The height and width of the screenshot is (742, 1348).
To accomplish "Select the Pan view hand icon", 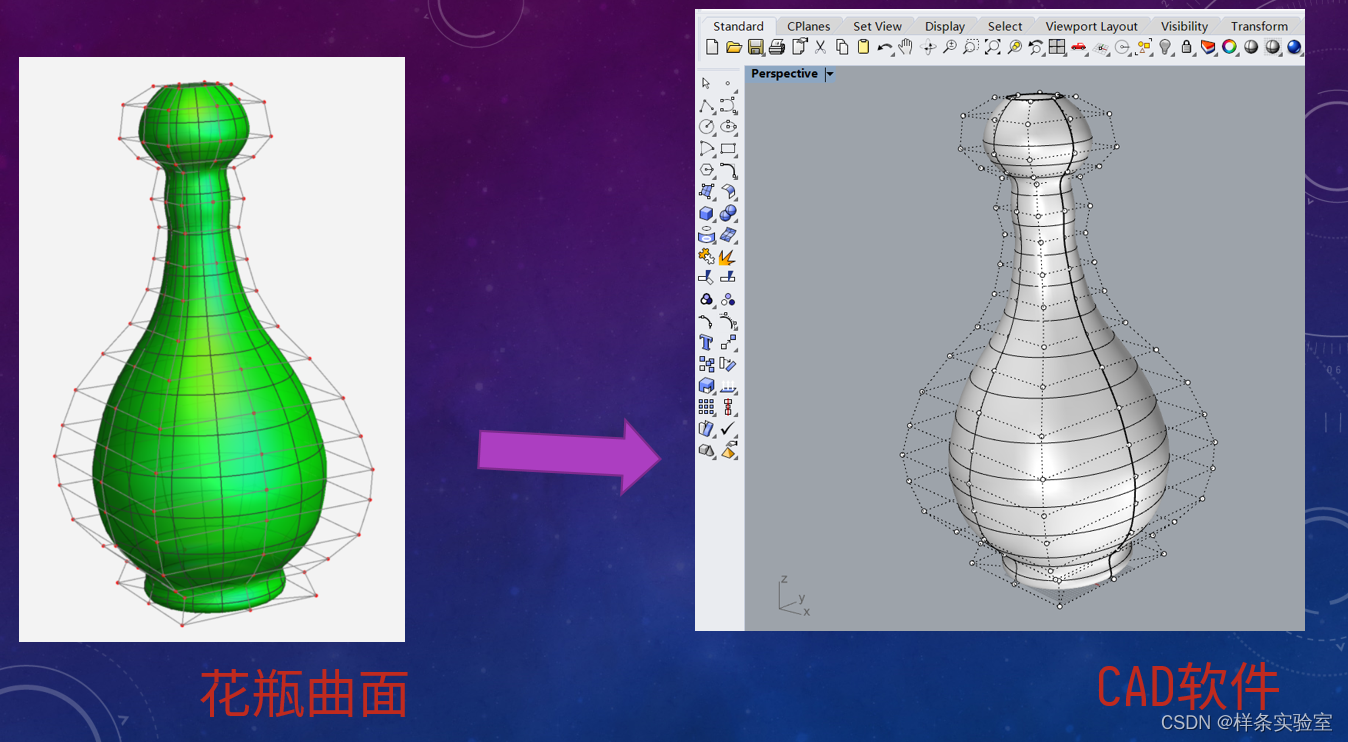I will pos(904,47).
